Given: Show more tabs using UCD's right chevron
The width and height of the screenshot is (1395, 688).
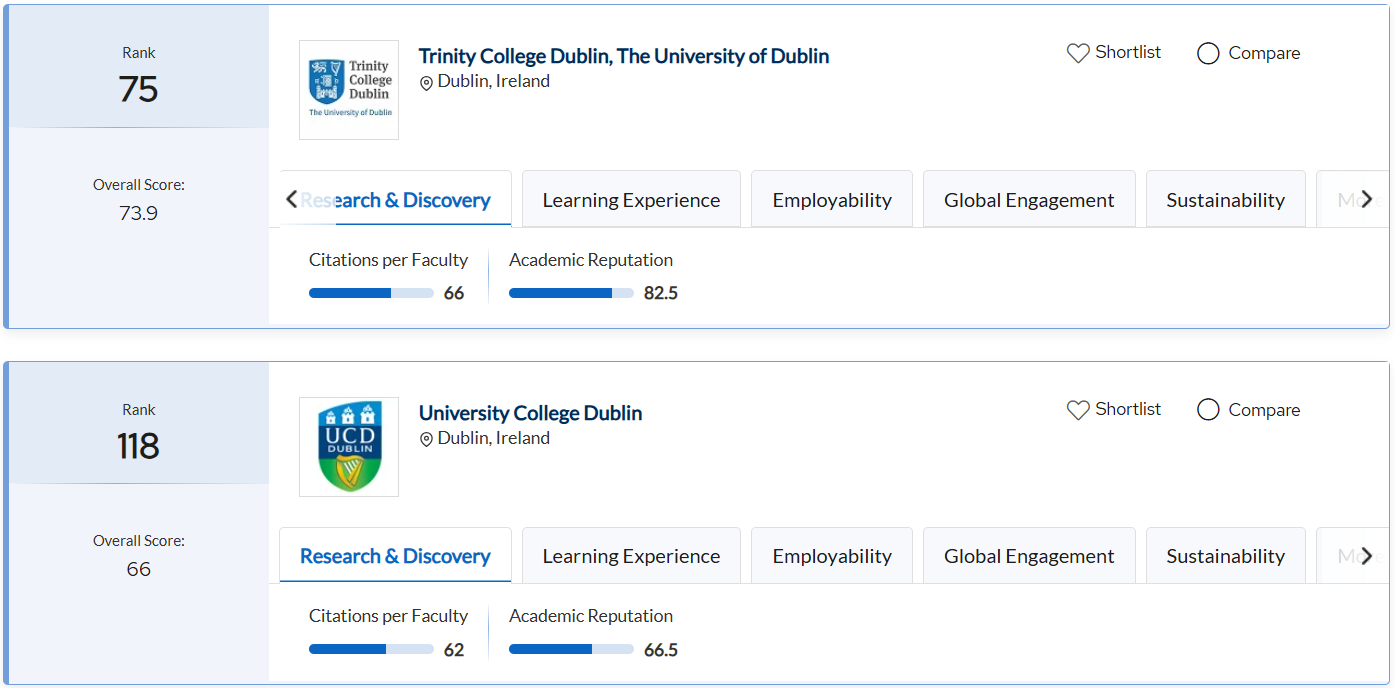Looking at the screenshot, I should click(1367, 556).
